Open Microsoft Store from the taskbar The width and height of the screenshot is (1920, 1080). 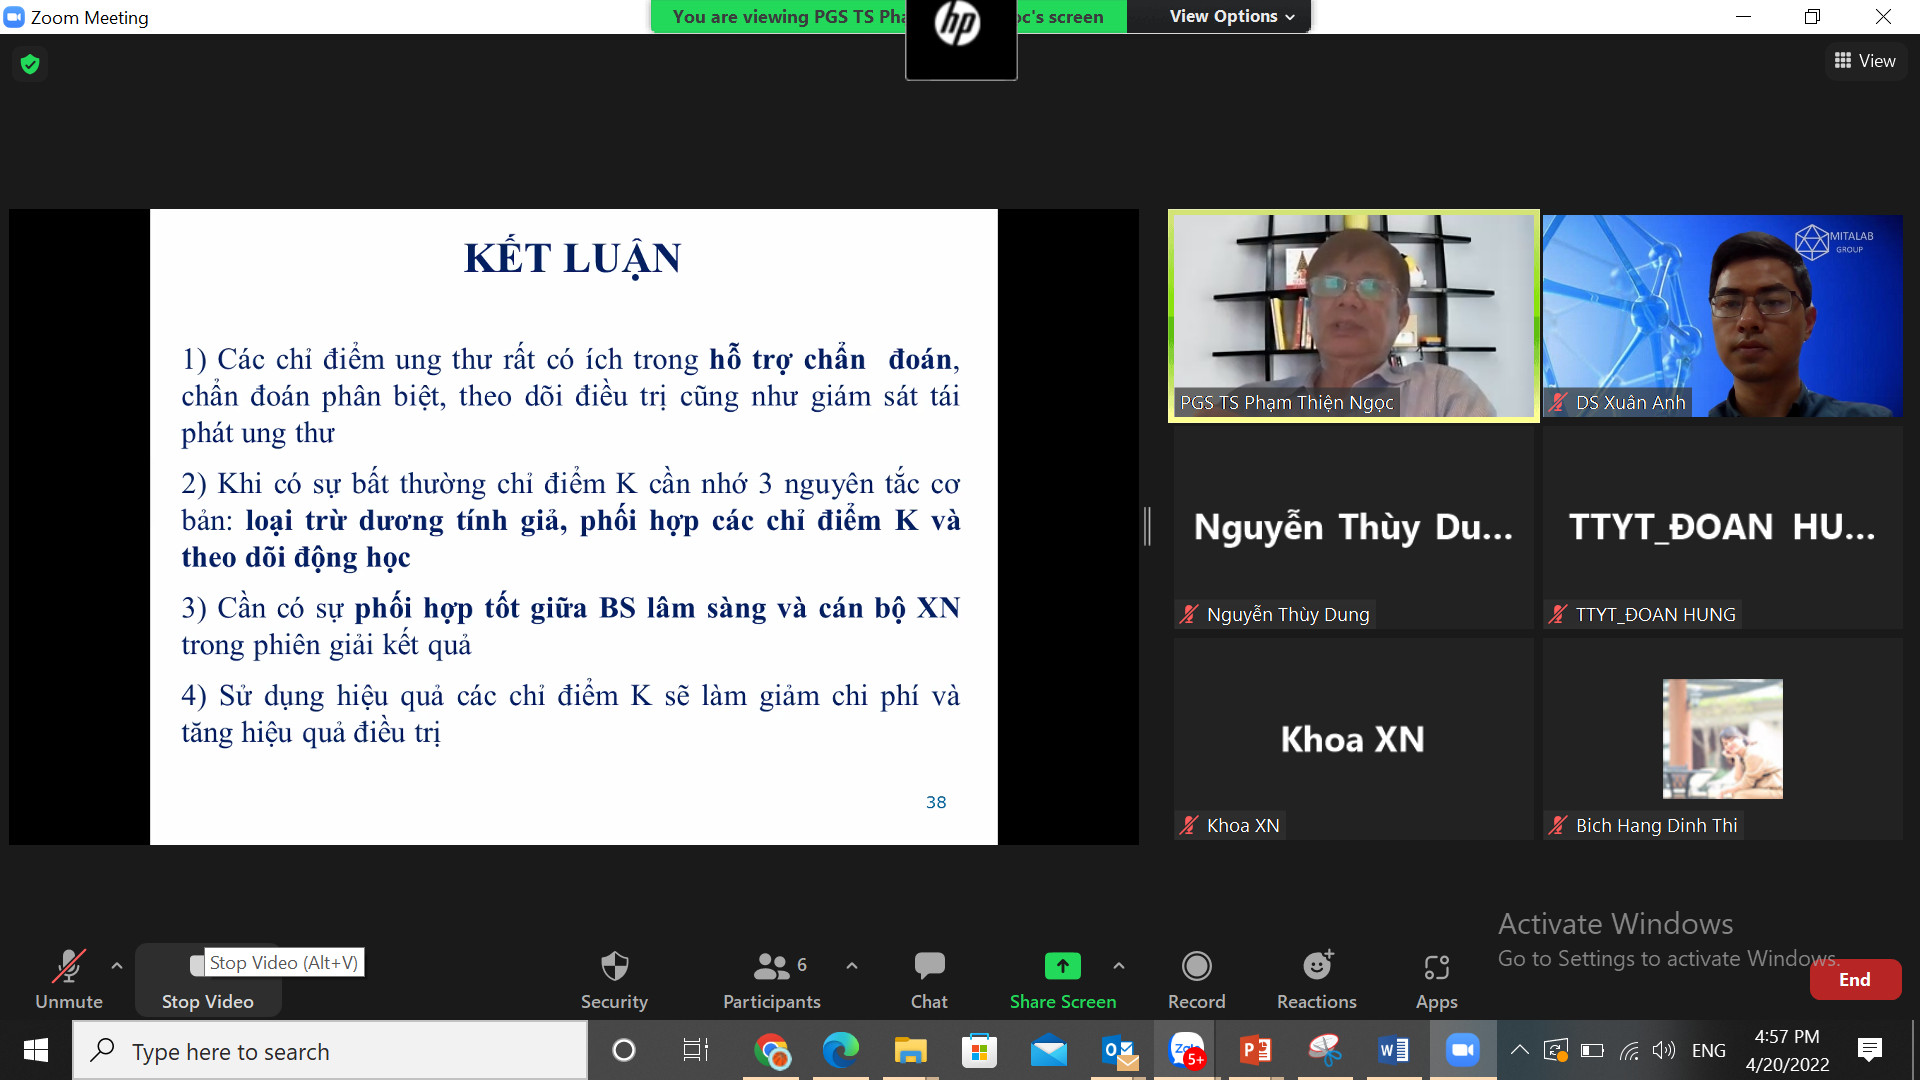[979, 1050]
